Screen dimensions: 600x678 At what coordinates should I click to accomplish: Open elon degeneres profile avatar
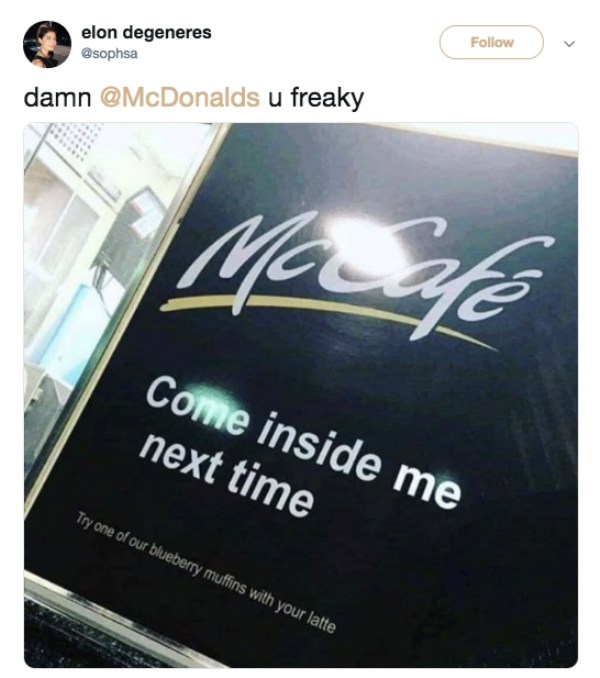47,45
